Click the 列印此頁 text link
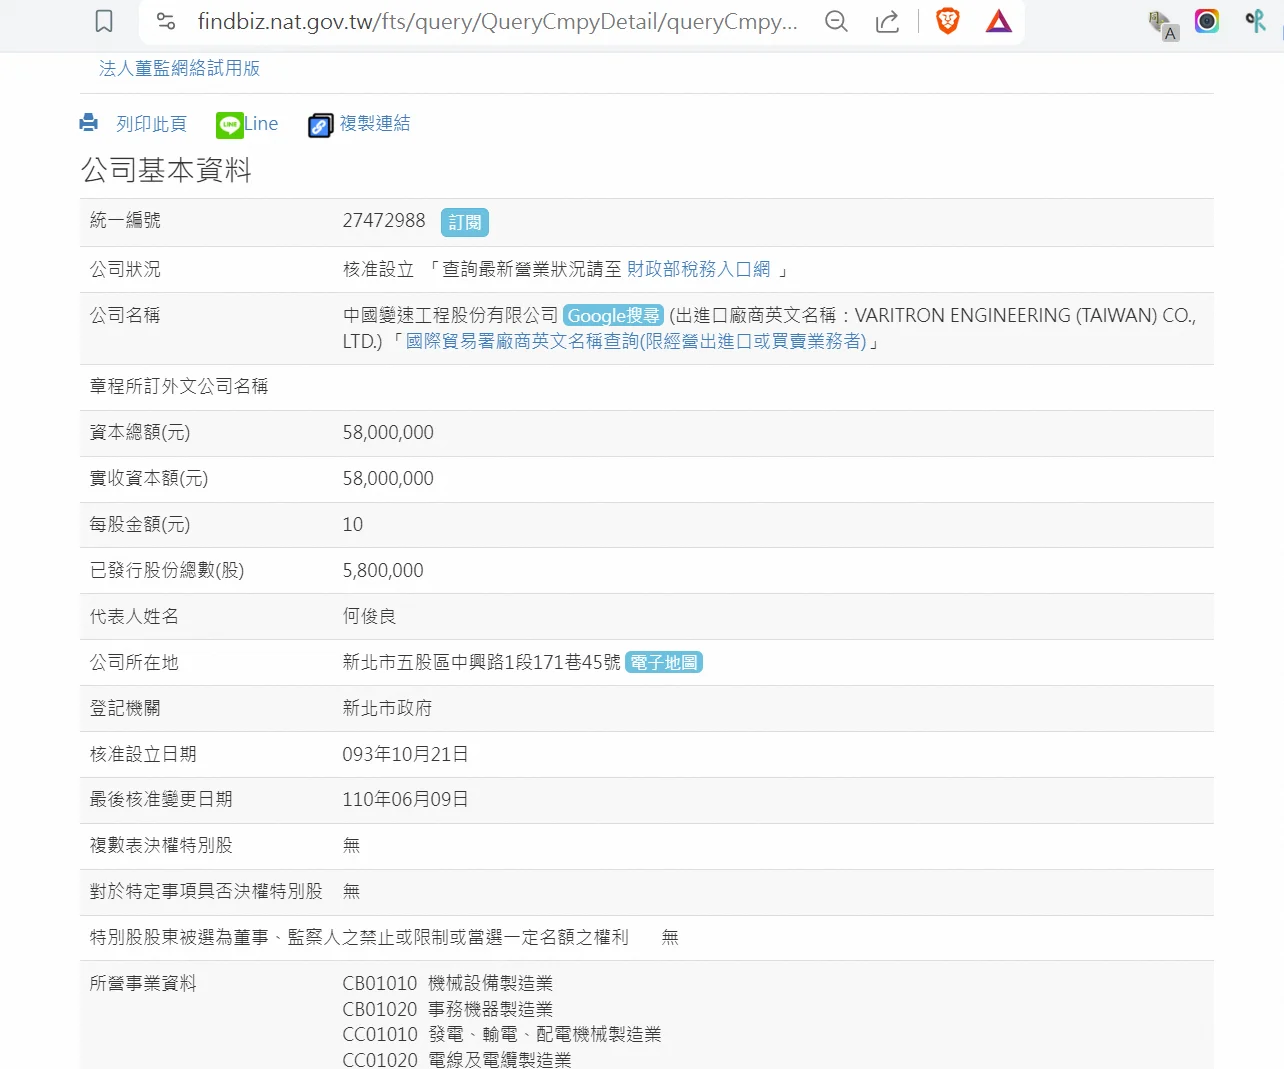Viewport: 1284px width, 1069px height. click(151, 124)
